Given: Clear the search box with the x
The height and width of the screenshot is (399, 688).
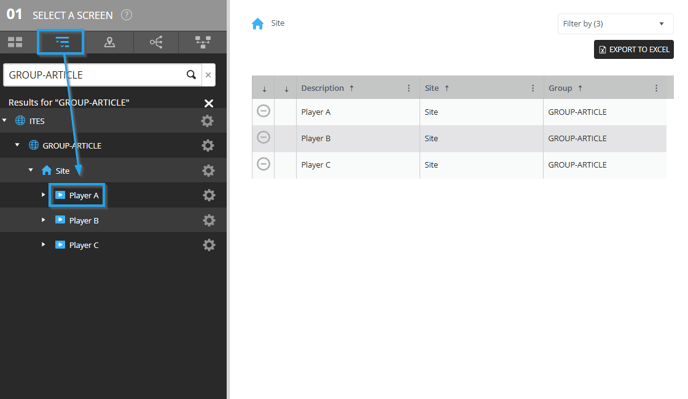Looking at the screenshot, I should pyautogui.click(x=208, y=75).
